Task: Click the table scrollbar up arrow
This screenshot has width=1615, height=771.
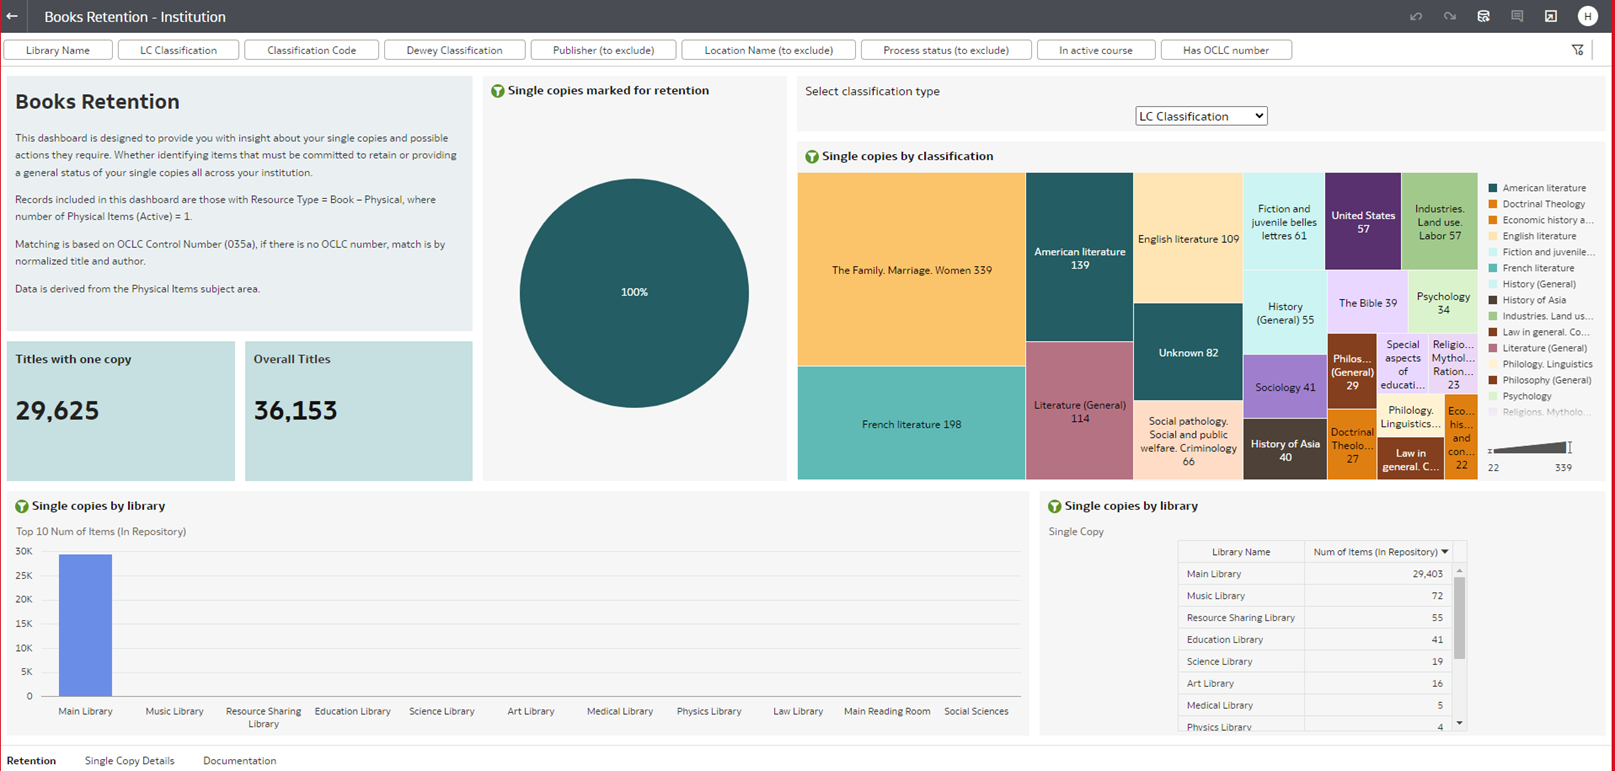Action: [x=1459, y=571]
